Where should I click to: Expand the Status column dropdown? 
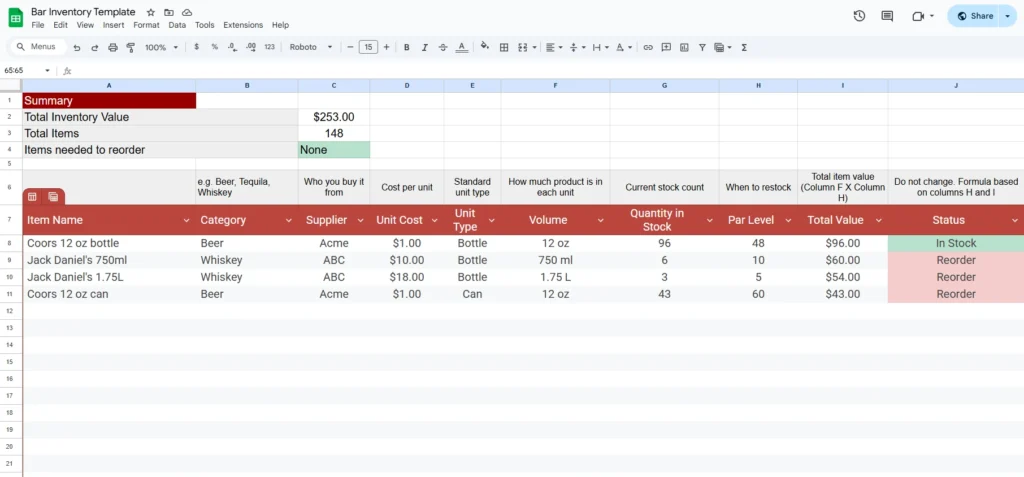coord(1014,221)
